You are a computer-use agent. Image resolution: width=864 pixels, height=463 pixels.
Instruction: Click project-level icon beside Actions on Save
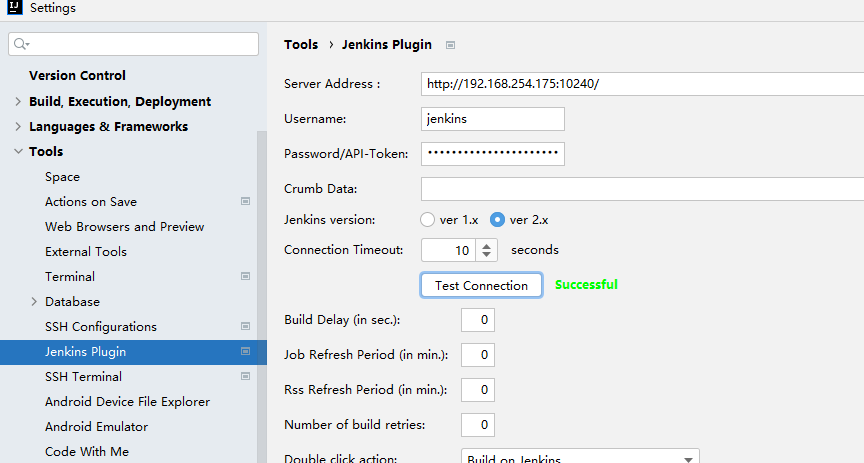point(245,202)
